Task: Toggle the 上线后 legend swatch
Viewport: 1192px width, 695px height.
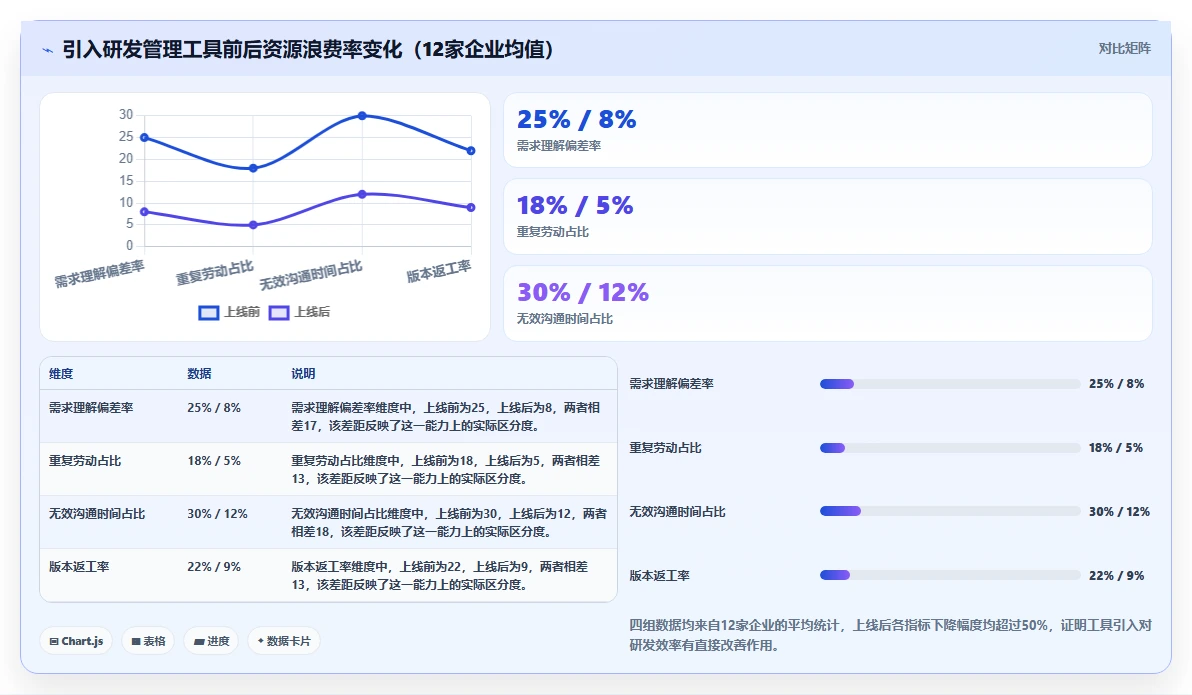Action: point(279,313)
